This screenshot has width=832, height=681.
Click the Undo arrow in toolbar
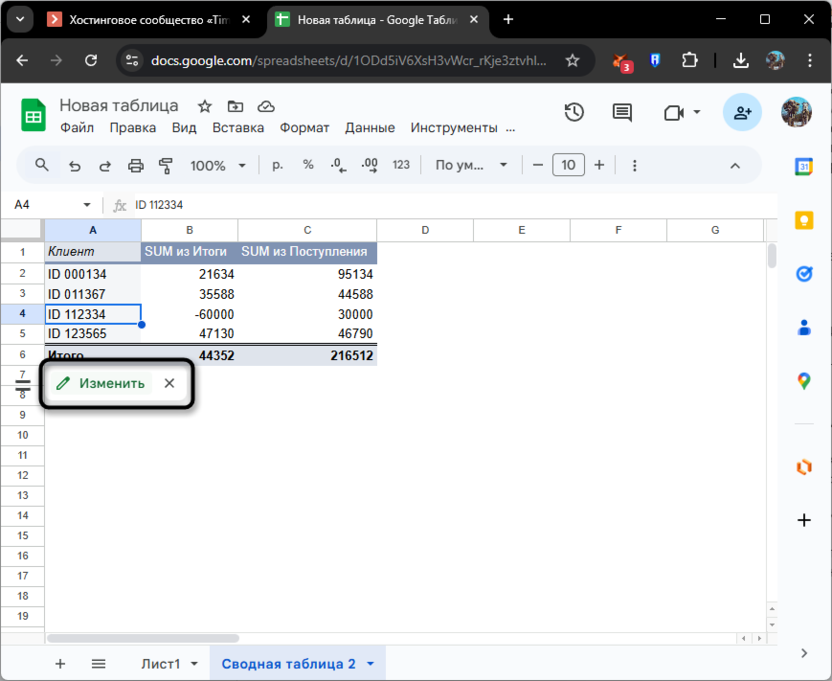[x=74, y=165]
